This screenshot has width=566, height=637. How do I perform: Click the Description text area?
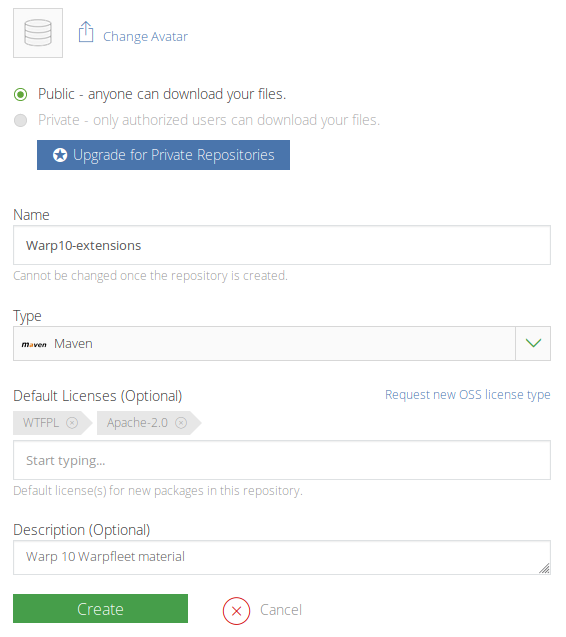pos(282,557)
